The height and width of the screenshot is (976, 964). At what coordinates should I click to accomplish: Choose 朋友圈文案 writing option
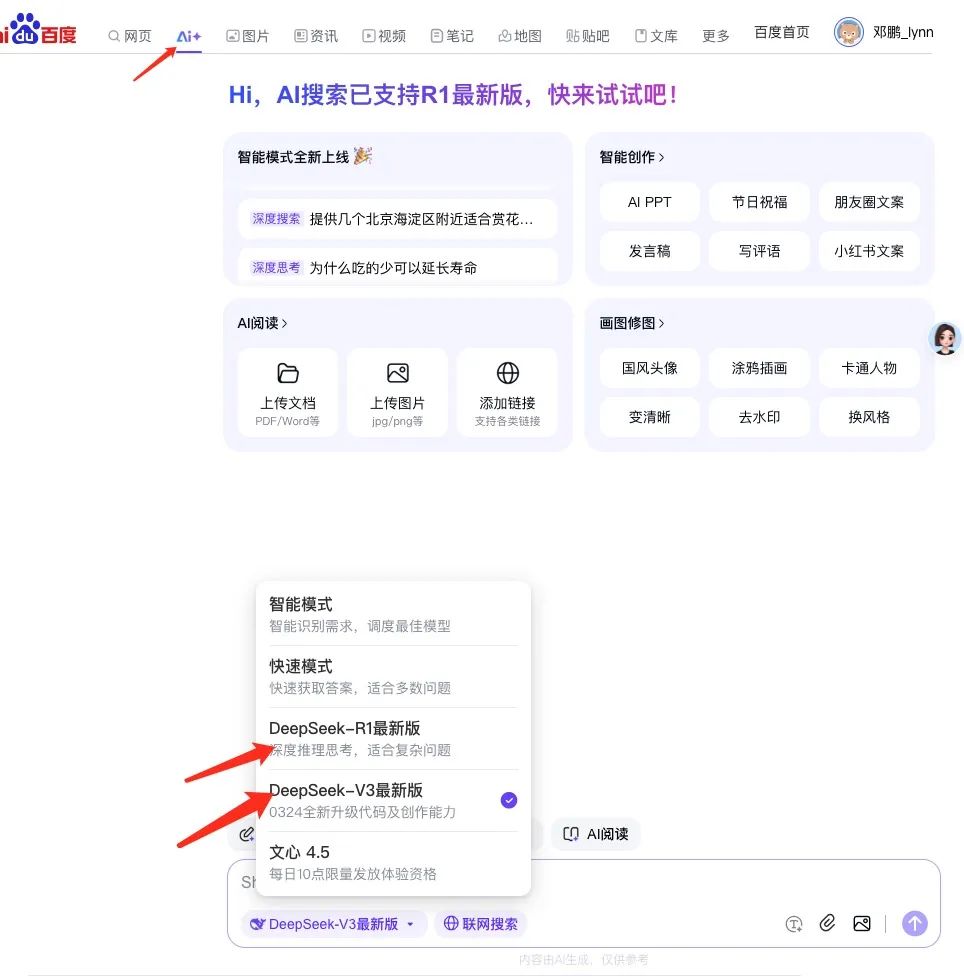click(869, 202)
